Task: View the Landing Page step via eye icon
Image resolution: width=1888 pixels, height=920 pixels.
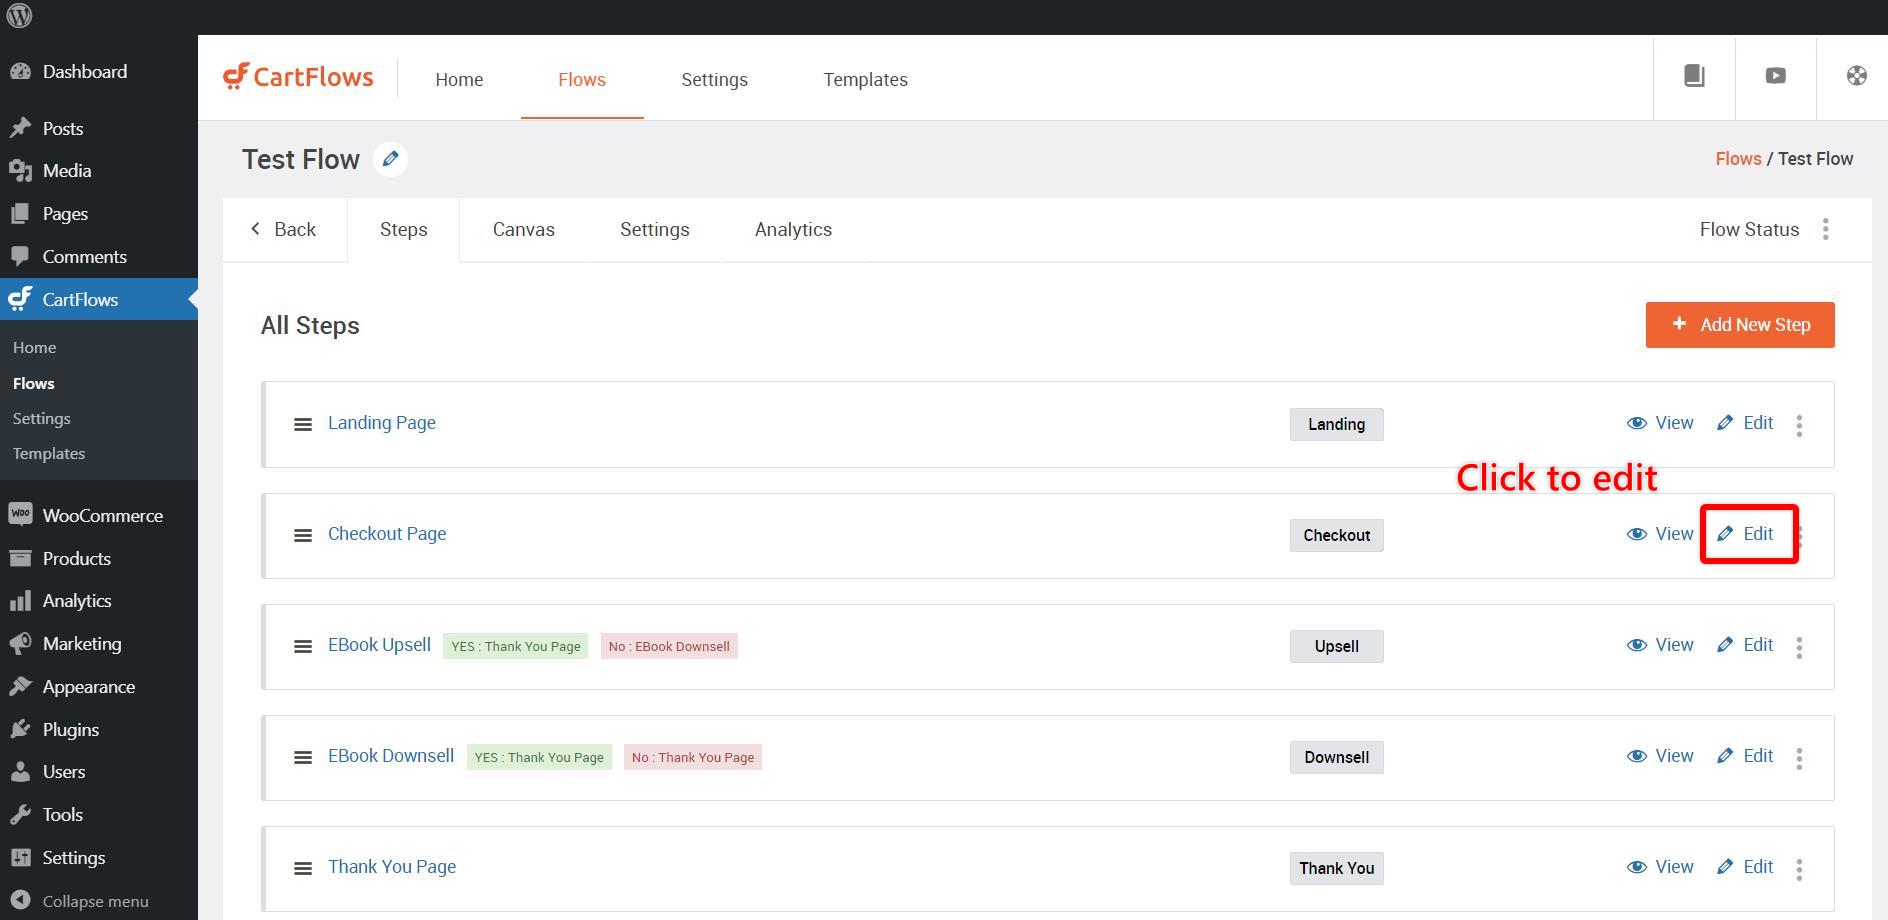Action: (x=1660, y=423)
